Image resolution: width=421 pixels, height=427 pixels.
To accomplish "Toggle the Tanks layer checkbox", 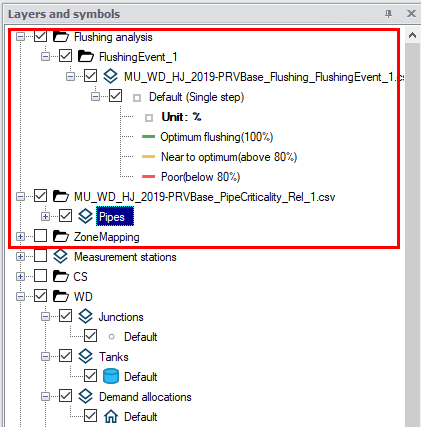I will (x=65, y=356).
